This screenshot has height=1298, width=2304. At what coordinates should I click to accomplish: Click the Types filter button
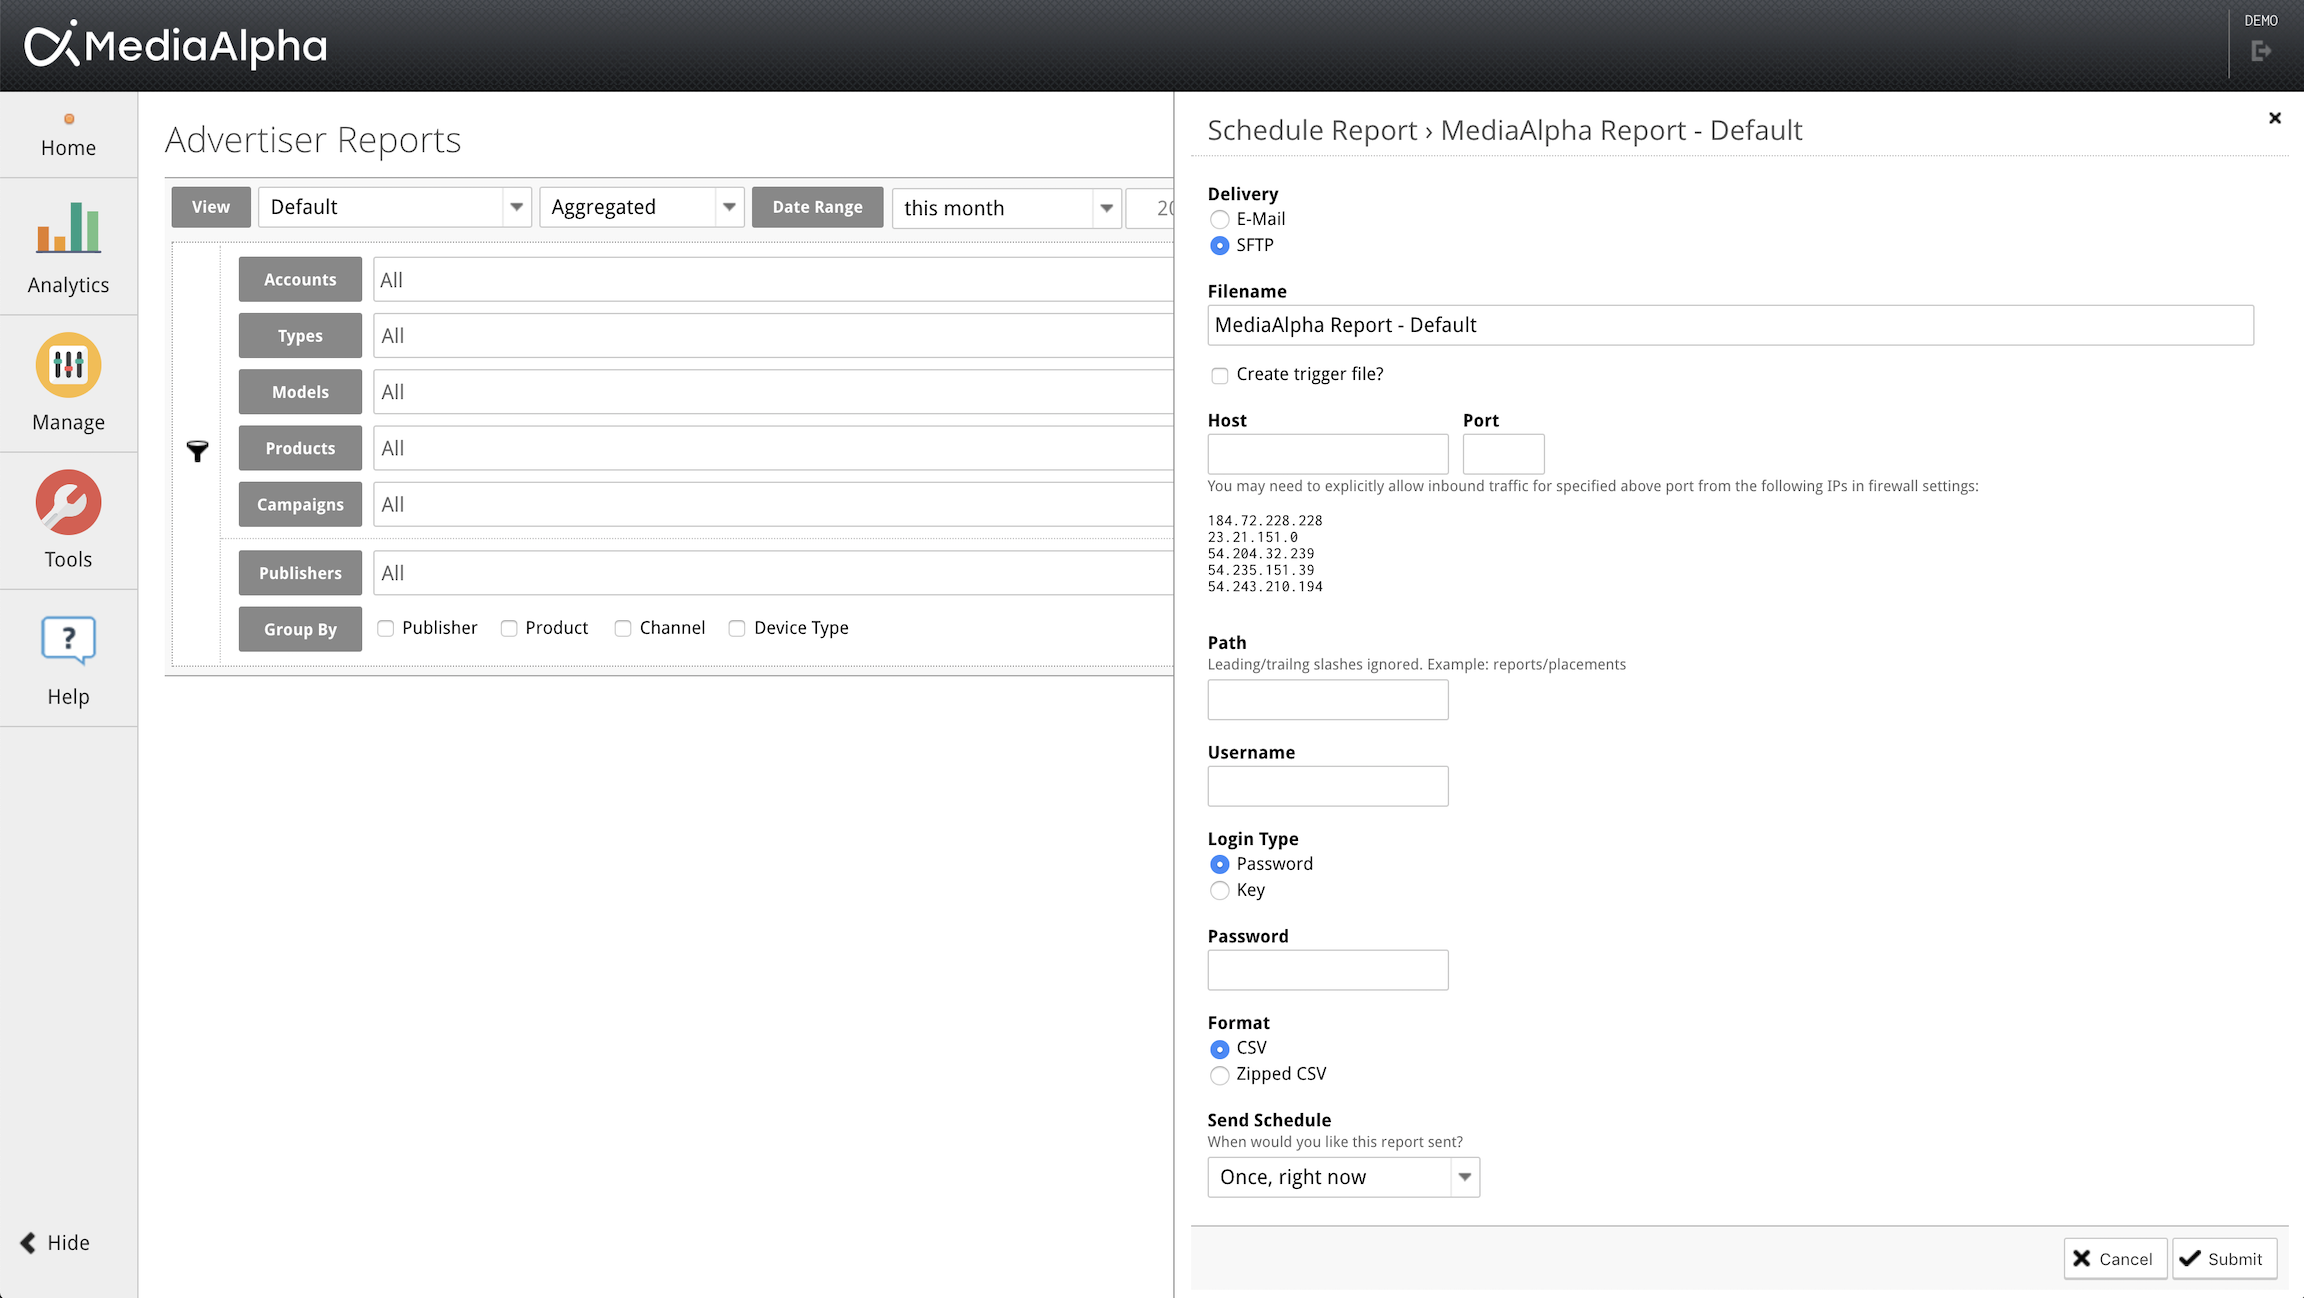coord(300,336)
